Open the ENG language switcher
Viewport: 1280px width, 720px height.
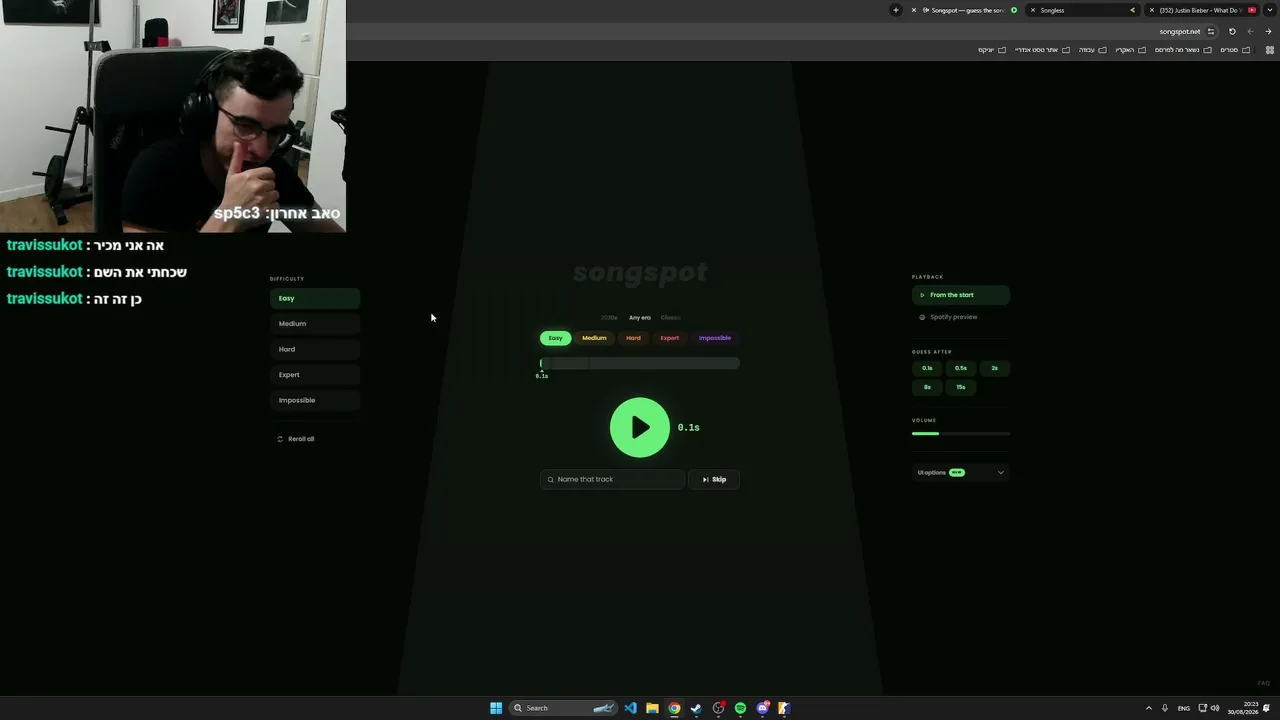point(1184,708)
